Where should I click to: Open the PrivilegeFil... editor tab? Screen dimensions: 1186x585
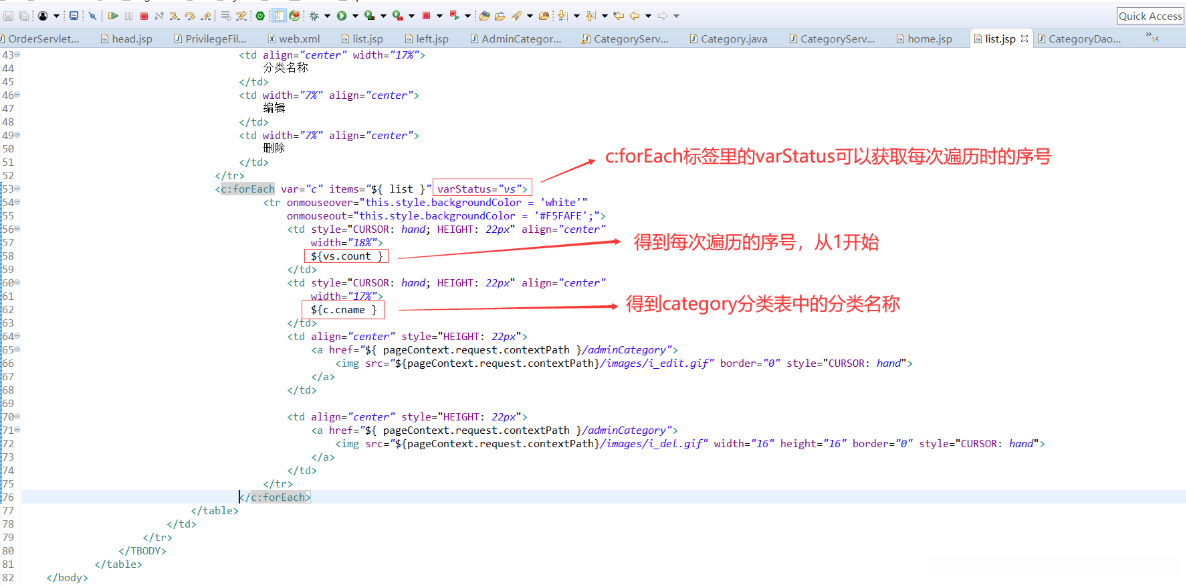pyautogui.click(x=210, y=39)
